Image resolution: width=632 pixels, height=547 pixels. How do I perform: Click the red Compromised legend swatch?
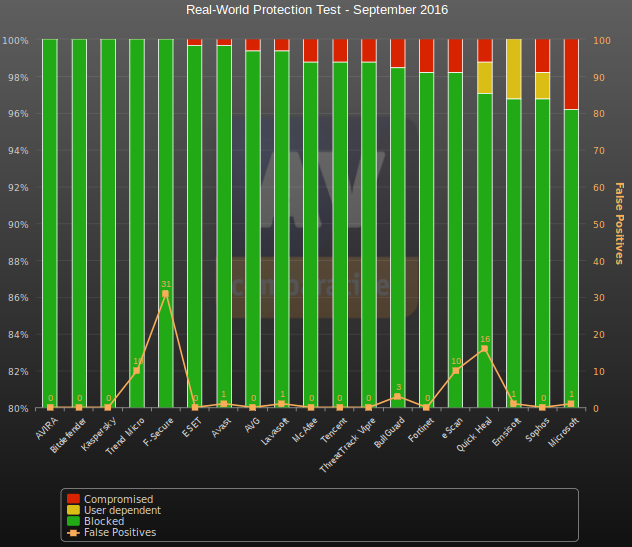(x=73, y=499)
